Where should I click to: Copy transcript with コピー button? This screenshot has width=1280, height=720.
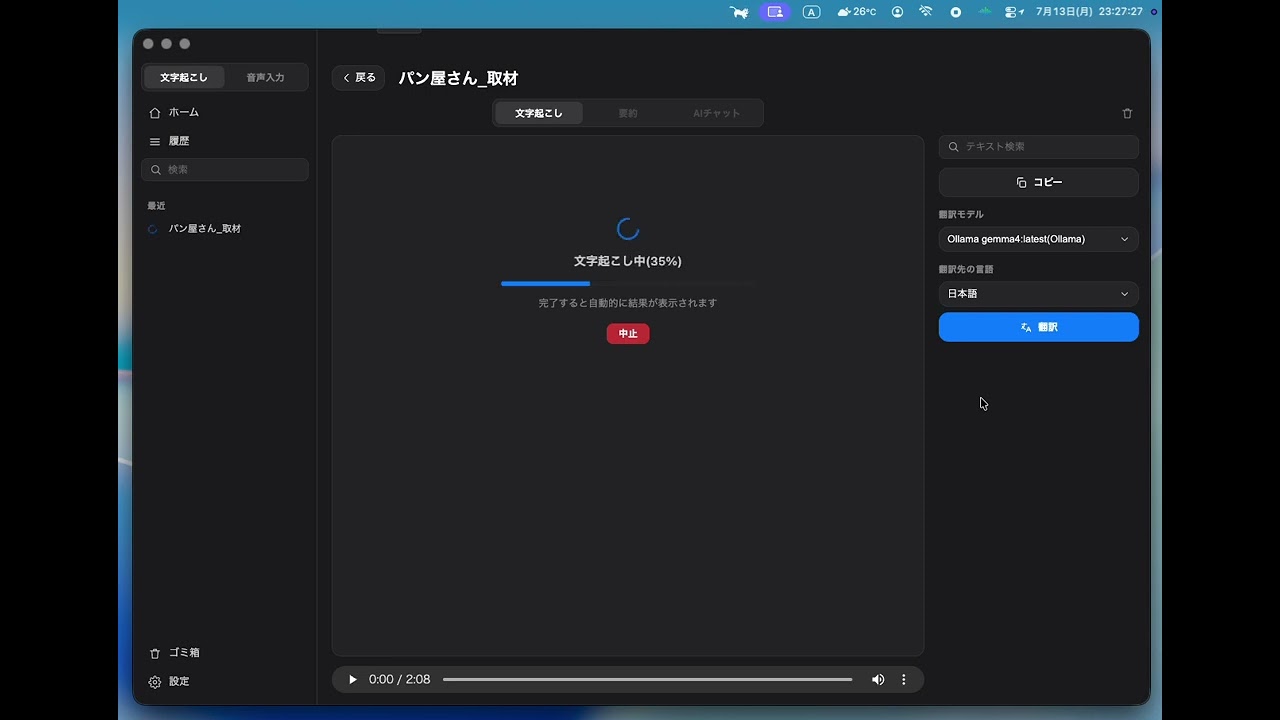click(1038, 183)
